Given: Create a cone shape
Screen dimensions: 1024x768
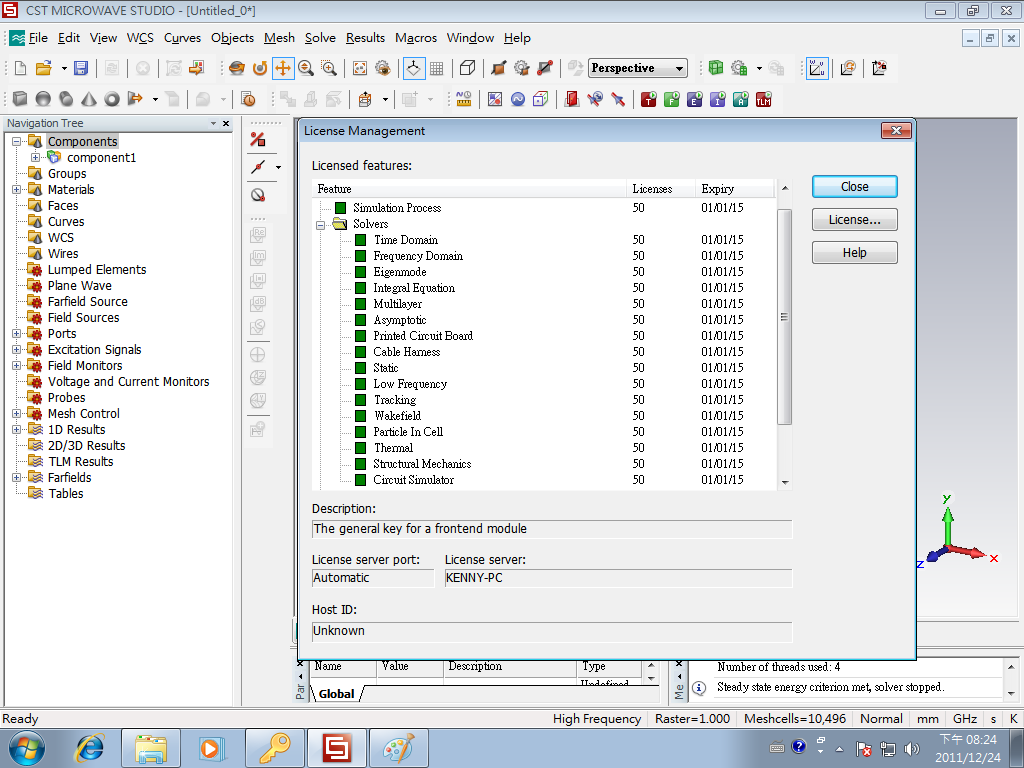Looking at the screenshot, I should [89, 99].
